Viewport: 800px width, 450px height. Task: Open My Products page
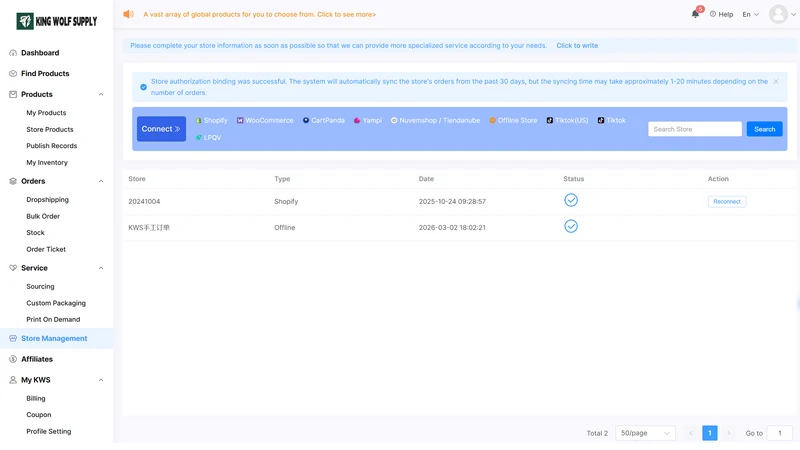tap(46, 113)
